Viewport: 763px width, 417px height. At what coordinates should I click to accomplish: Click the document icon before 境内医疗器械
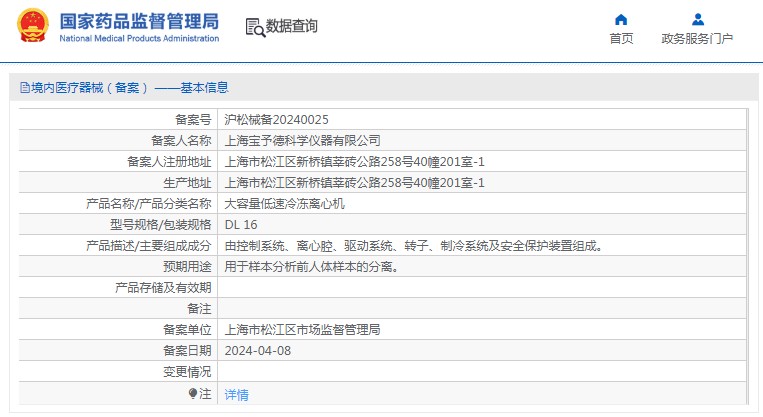coord(24,88)
